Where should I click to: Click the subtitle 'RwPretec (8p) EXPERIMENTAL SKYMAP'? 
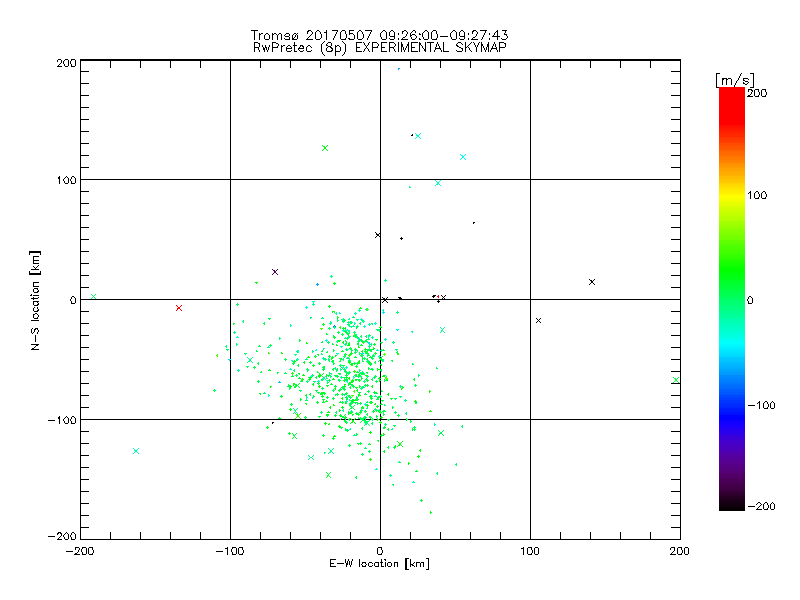(x=380, y=47)
